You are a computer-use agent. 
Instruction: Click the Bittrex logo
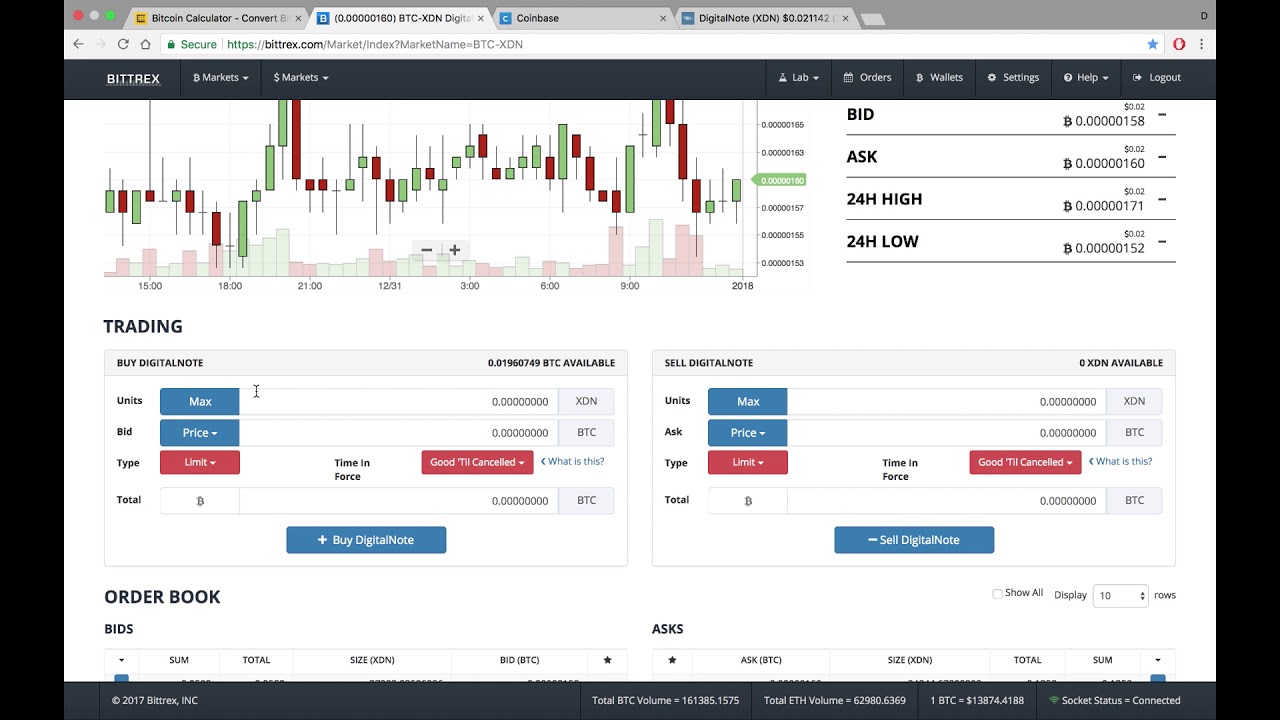133,78
